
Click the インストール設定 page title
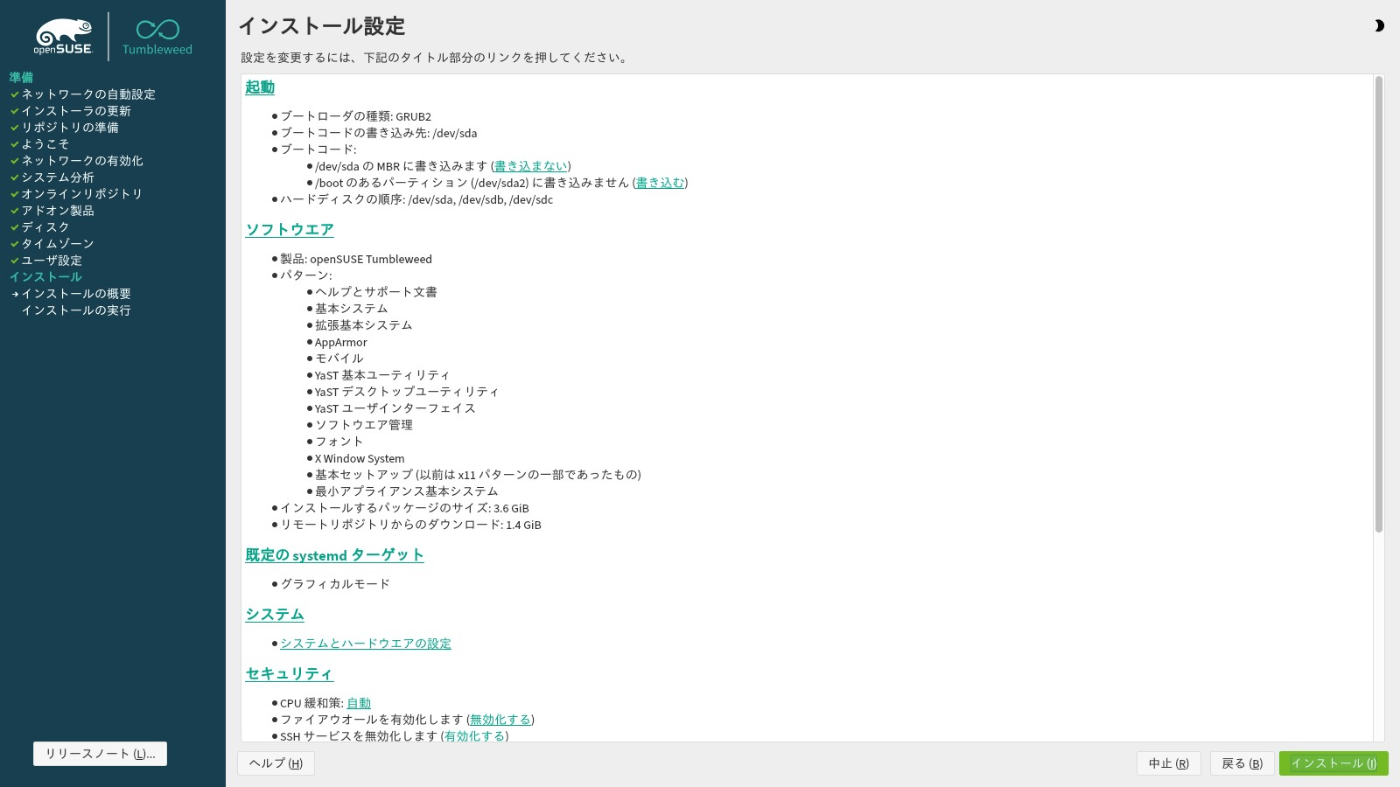[321, 27]
